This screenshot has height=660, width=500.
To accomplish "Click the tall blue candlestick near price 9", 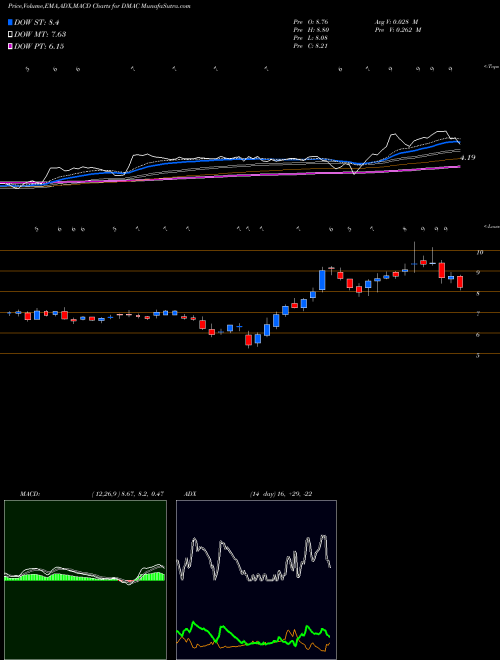I will click(x=322, y=279).
